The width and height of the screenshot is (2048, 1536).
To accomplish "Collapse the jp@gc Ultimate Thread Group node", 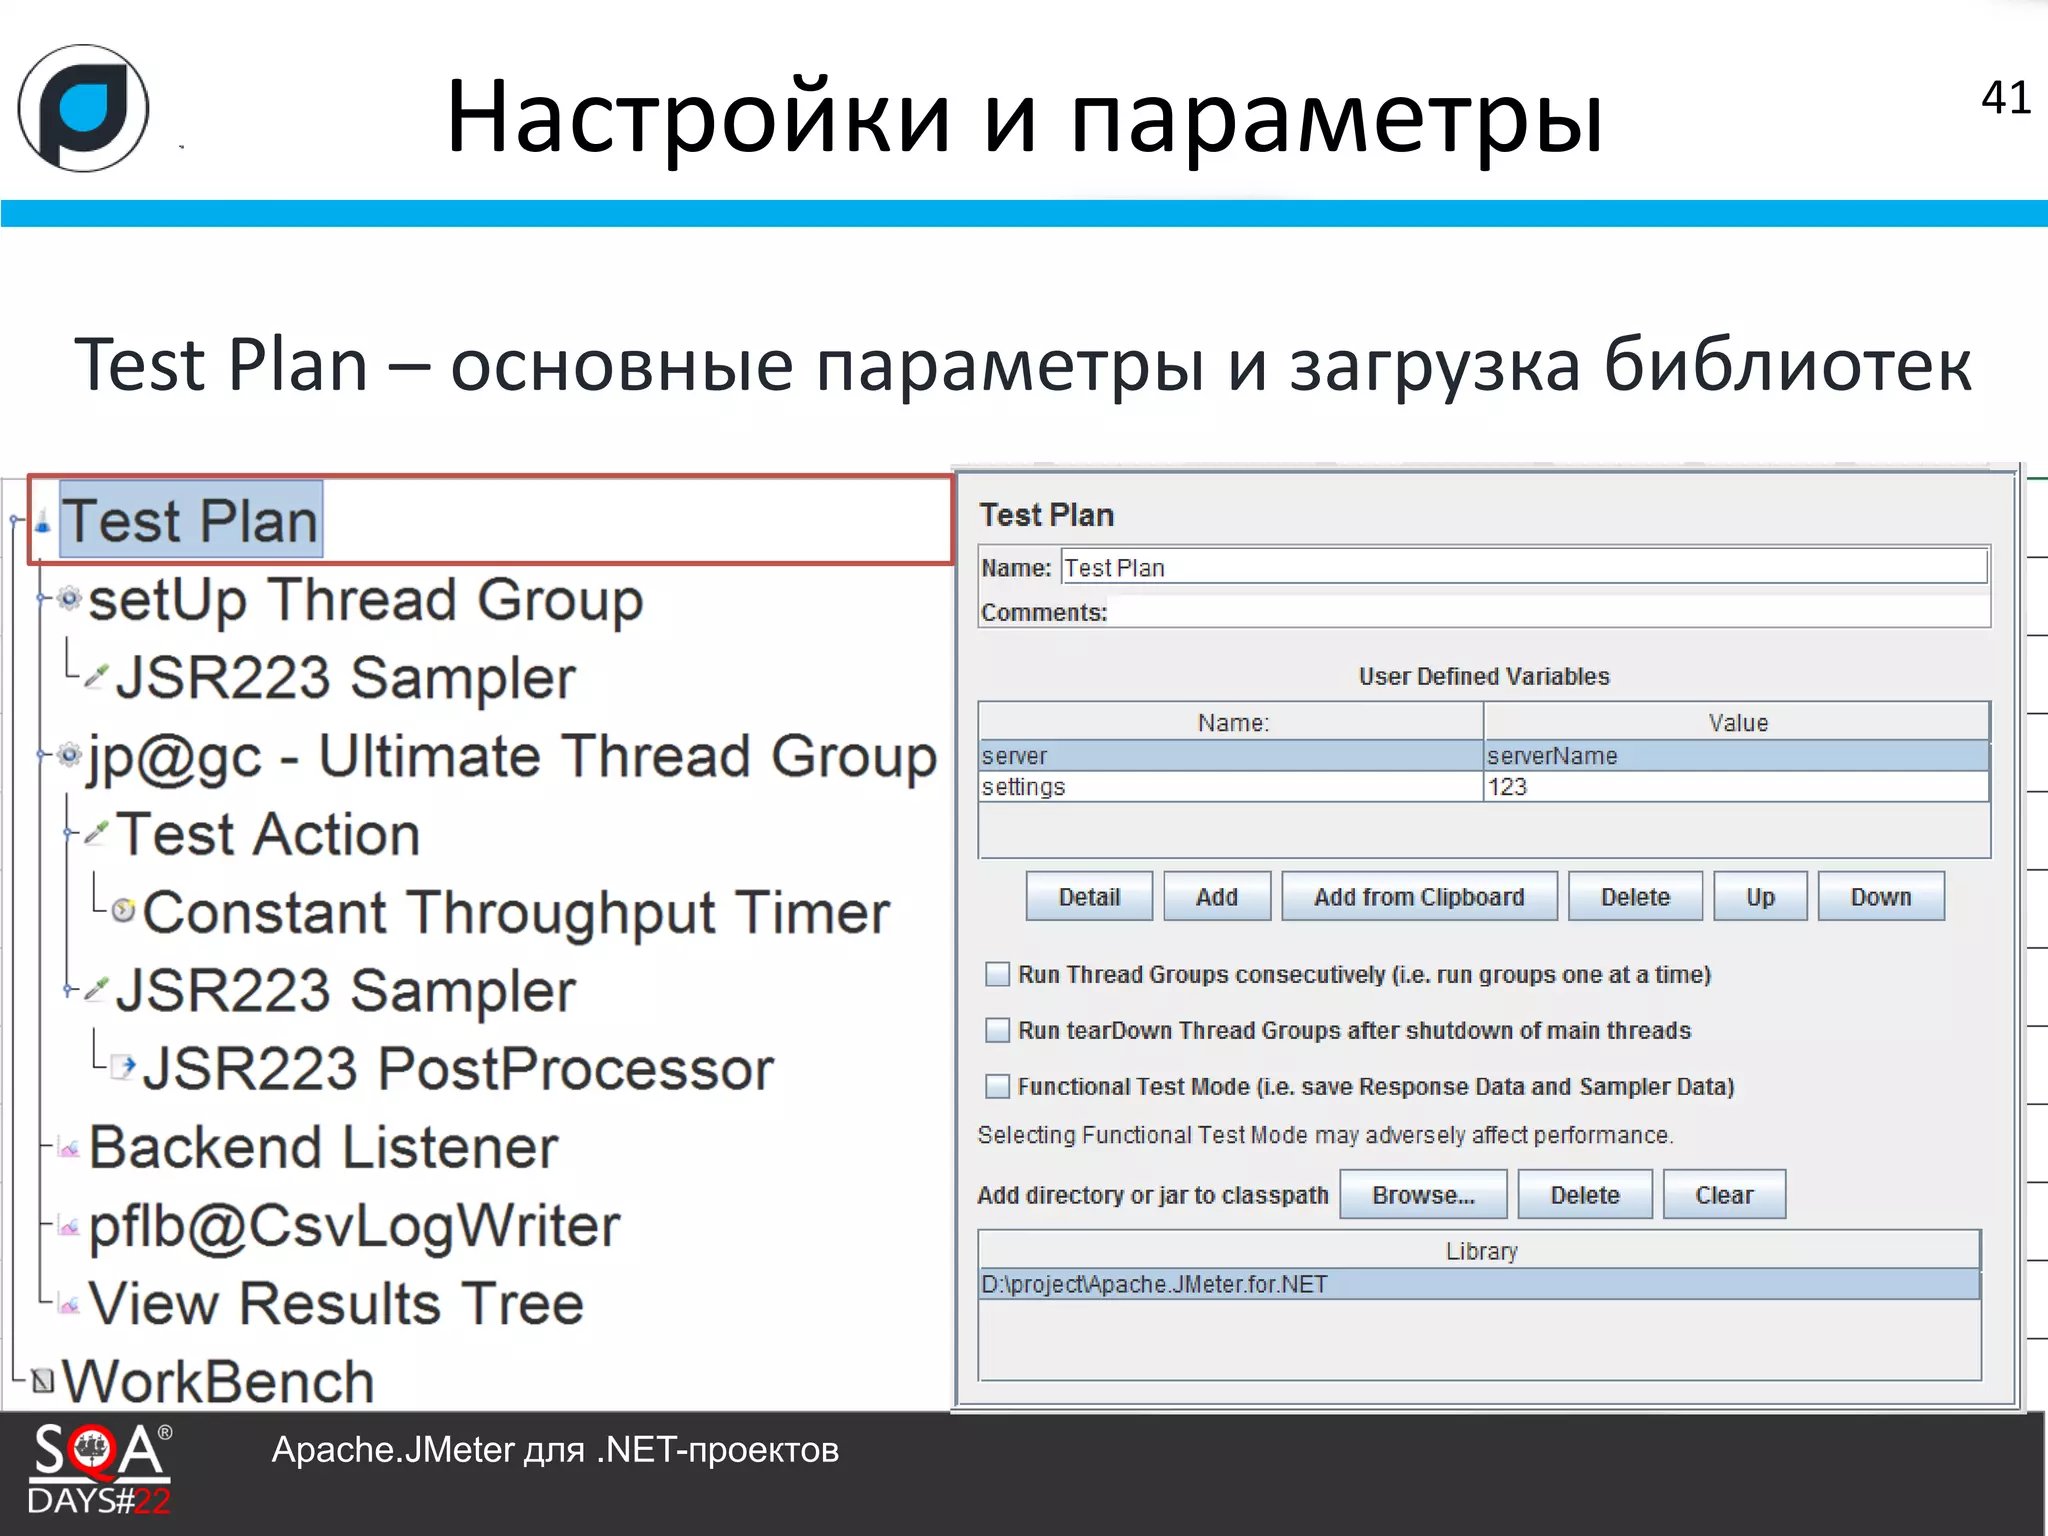I will click(41, 754).
